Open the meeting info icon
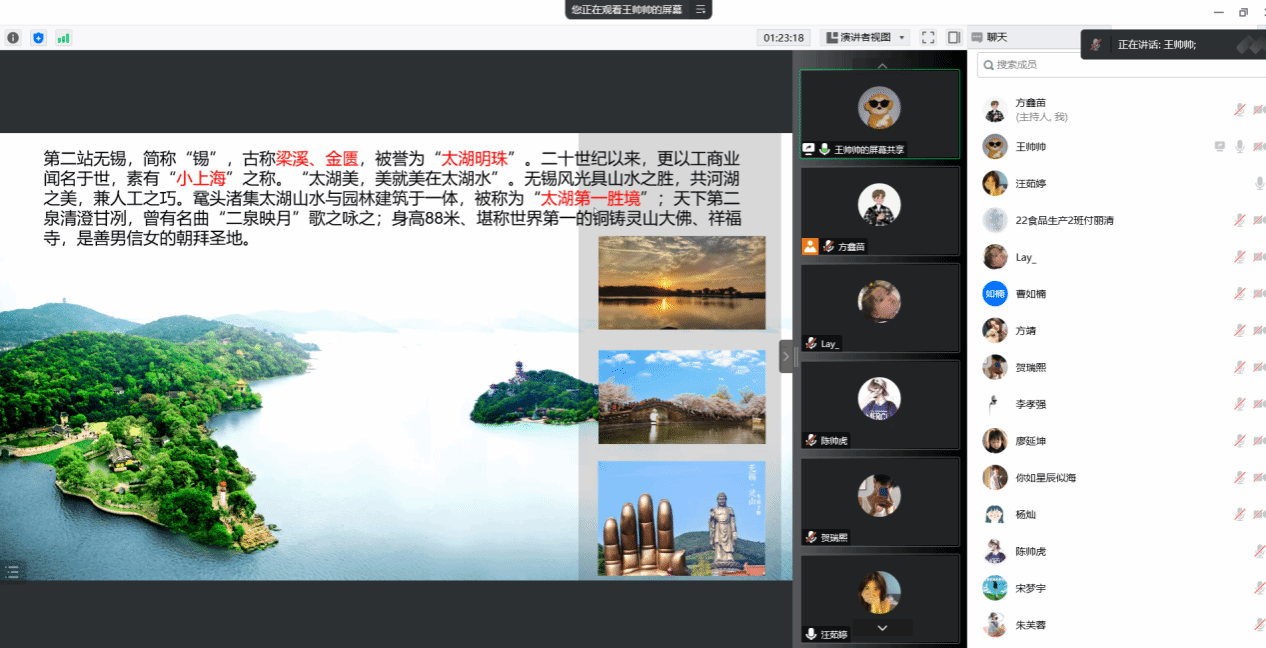Viewport: 1266px width, 648px height. click(x=13, y=38)
